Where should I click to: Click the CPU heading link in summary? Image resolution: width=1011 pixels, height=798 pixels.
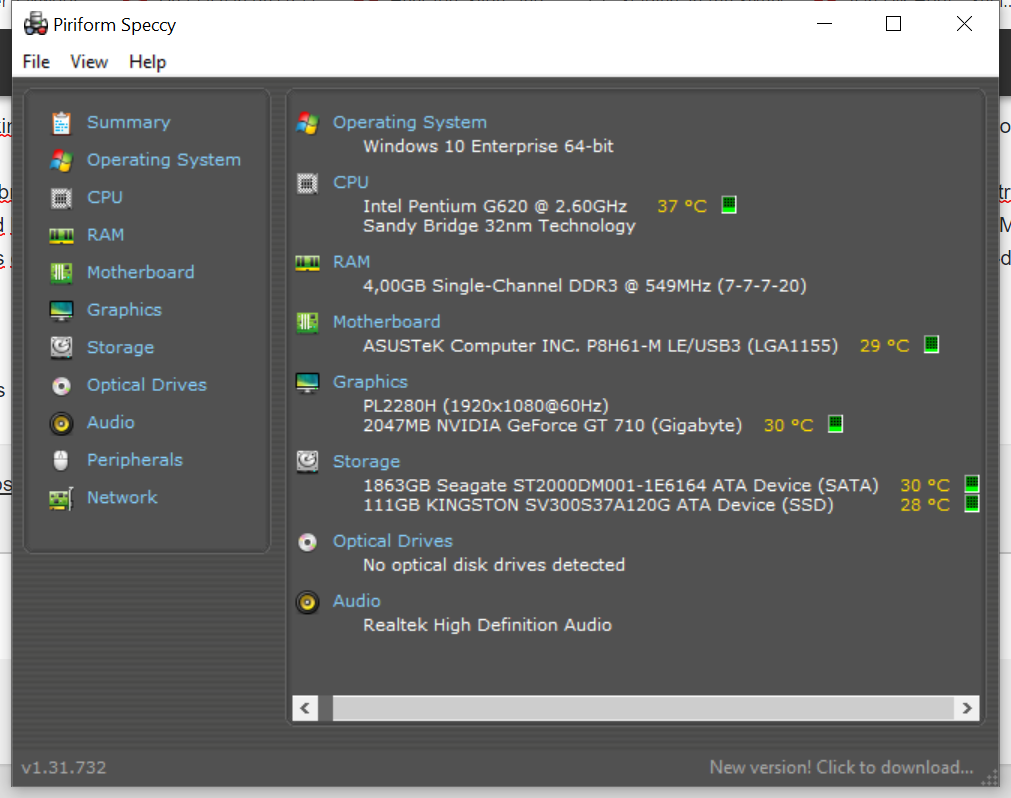coord(351,182)
